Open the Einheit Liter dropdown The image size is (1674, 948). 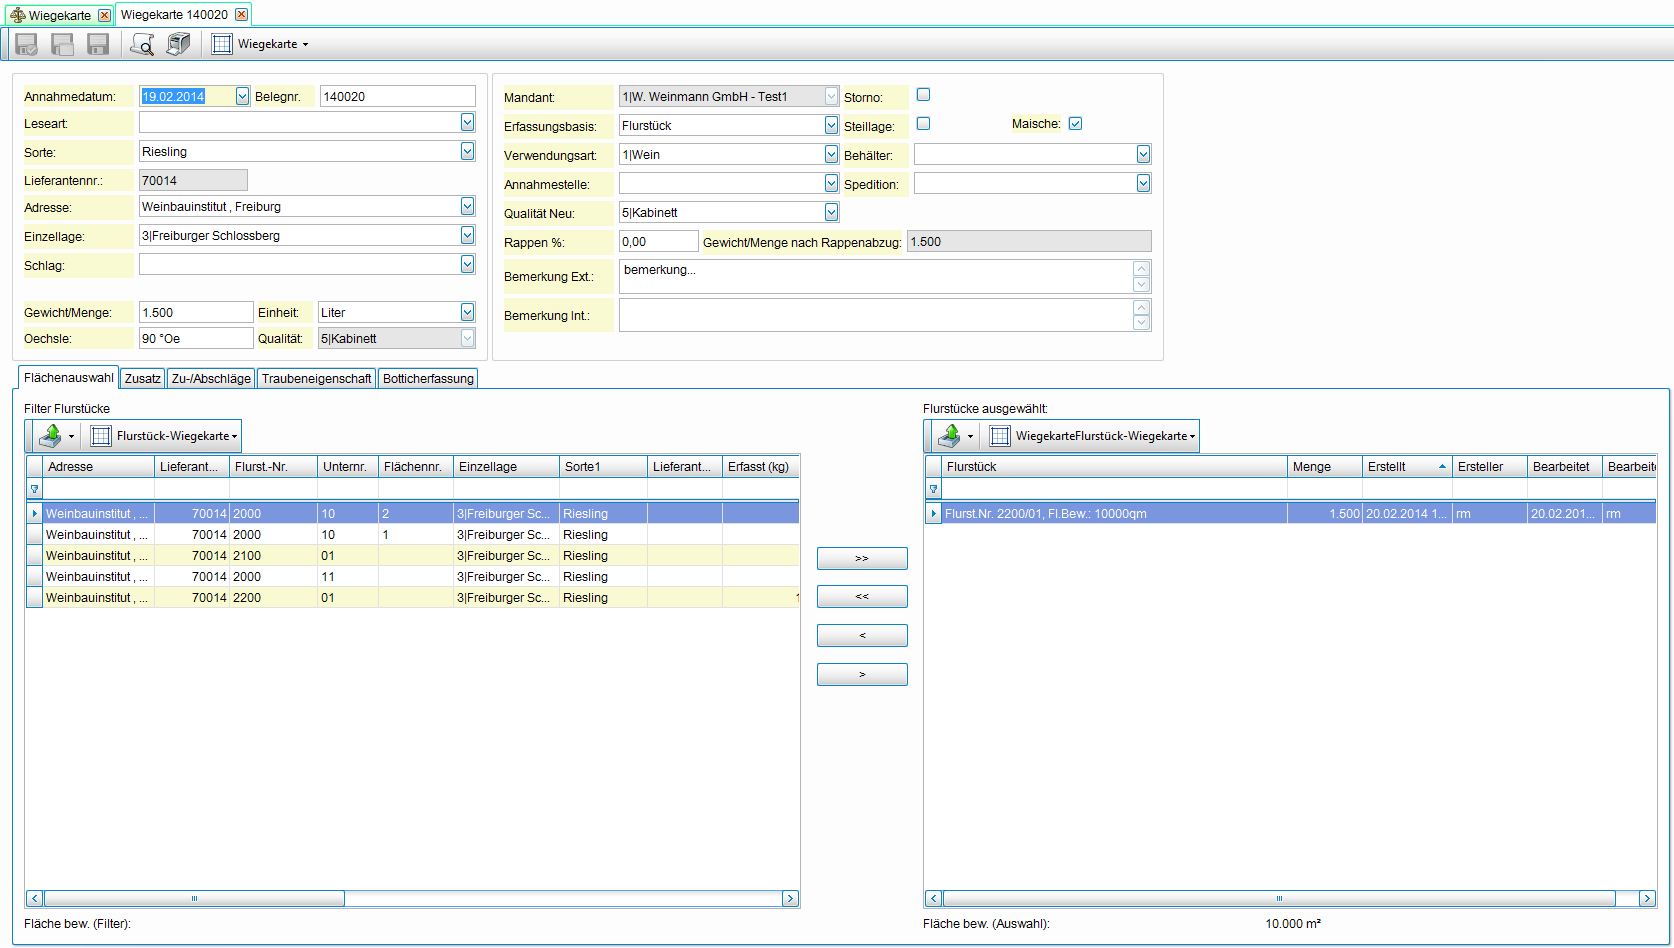click(467, 312)
